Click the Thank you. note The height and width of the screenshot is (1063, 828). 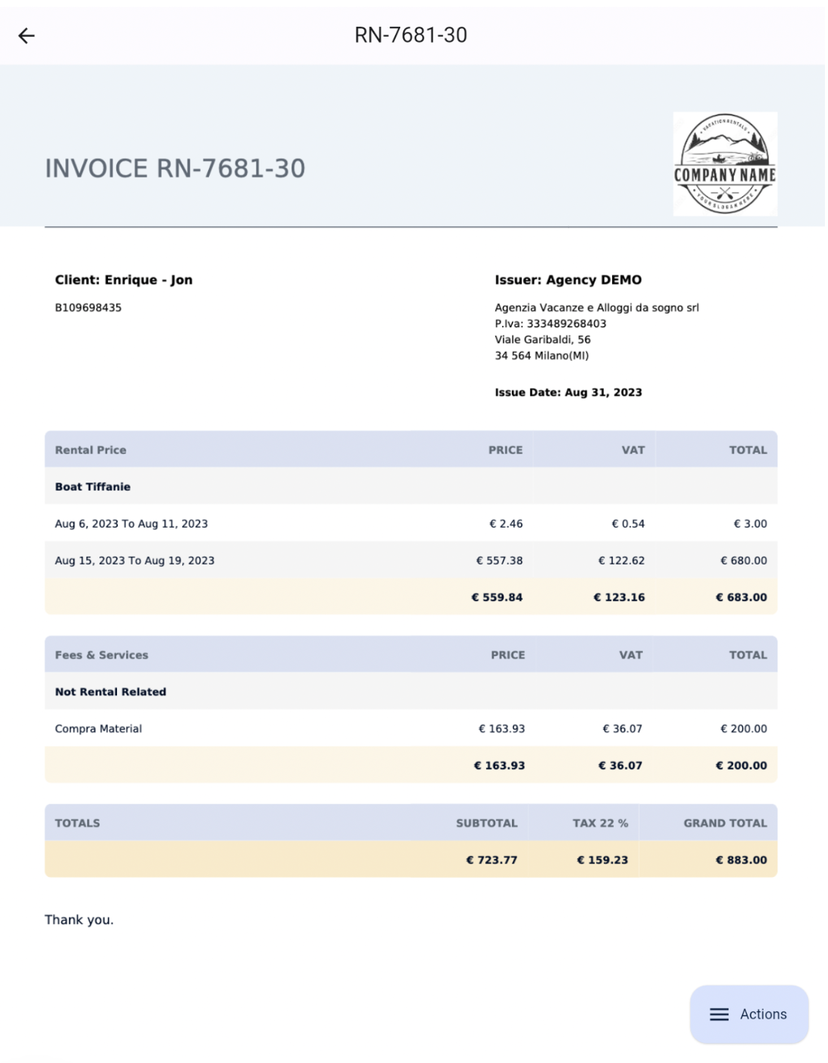(x=79, y=920)
